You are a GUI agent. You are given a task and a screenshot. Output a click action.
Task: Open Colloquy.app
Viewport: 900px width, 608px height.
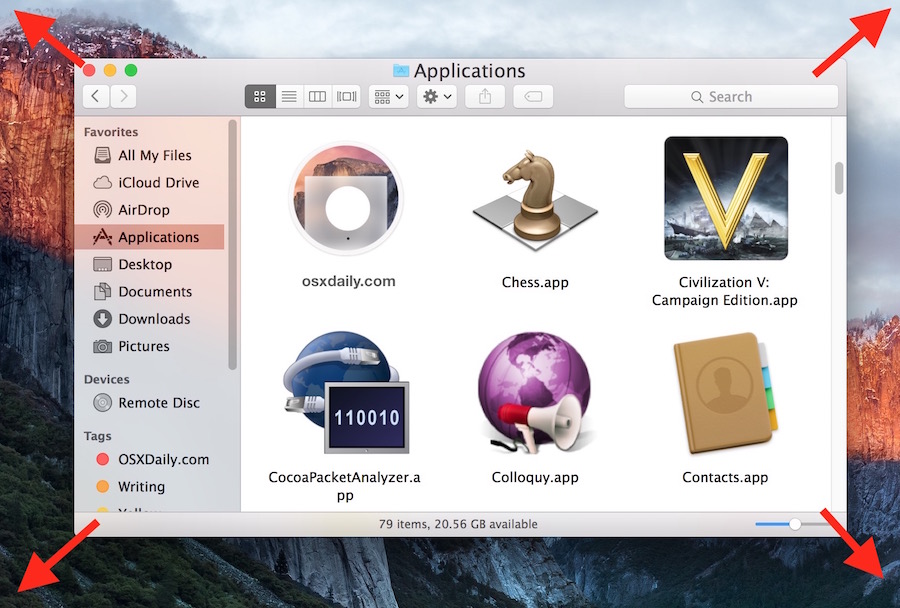coord(535,393)
